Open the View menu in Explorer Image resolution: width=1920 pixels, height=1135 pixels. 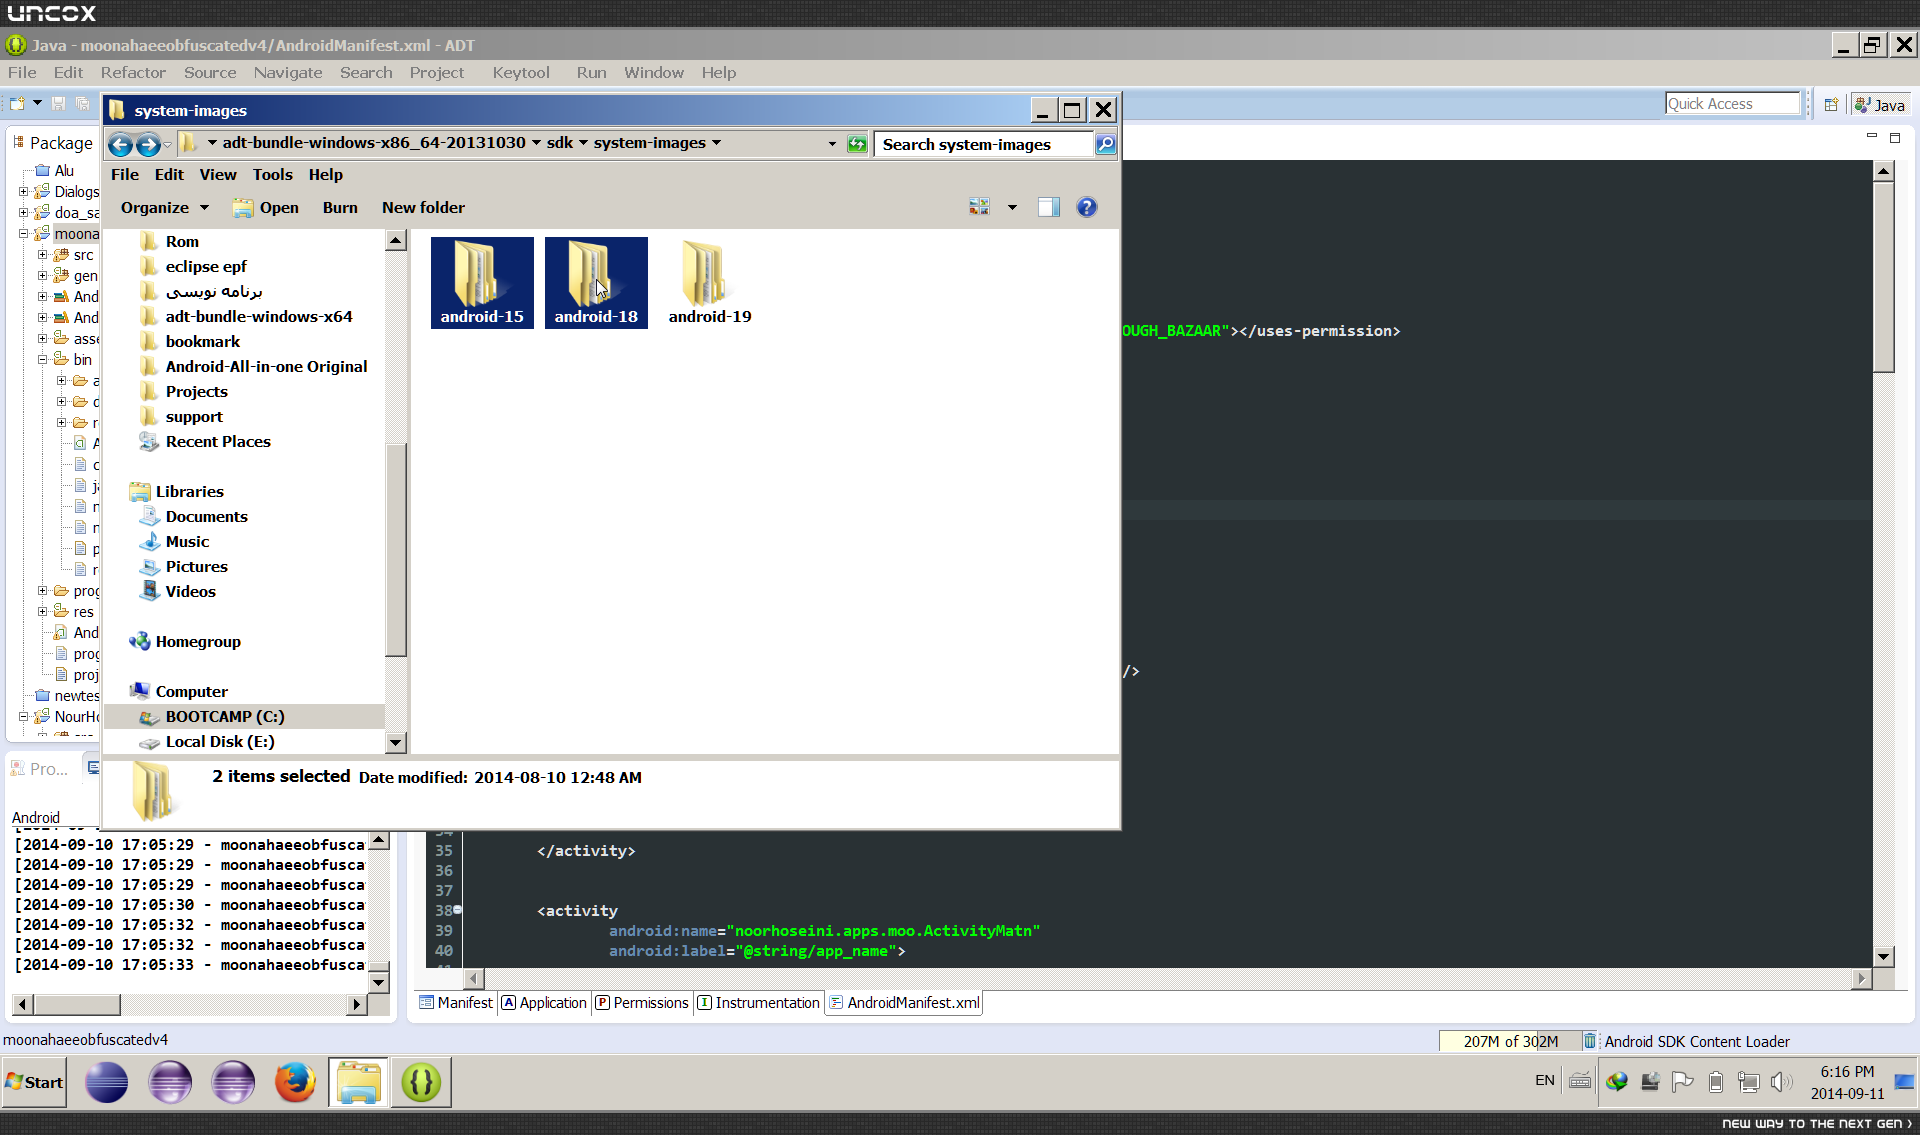pyautogui.click(x=218, y=174)
